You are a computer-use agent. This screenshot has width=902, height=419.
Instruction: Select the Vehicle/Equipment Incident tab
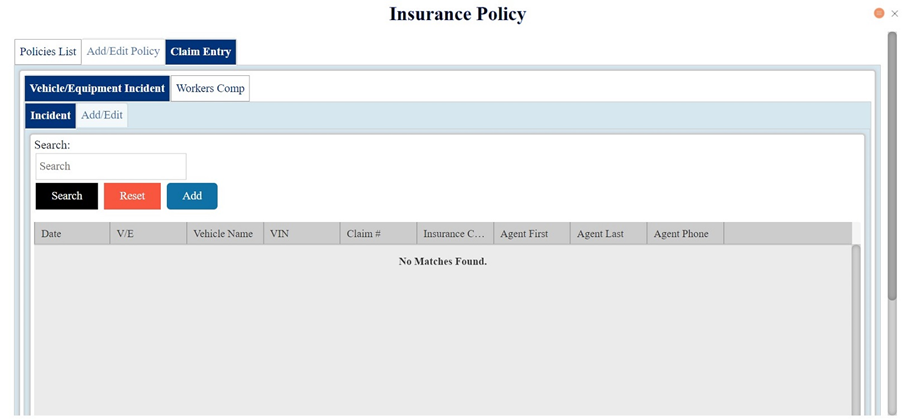[x=97, y=88]
